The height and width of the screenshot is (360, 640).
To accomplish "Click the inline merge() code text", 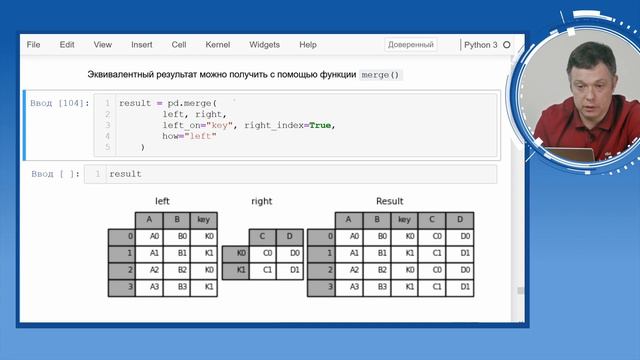I will [380, 75].
